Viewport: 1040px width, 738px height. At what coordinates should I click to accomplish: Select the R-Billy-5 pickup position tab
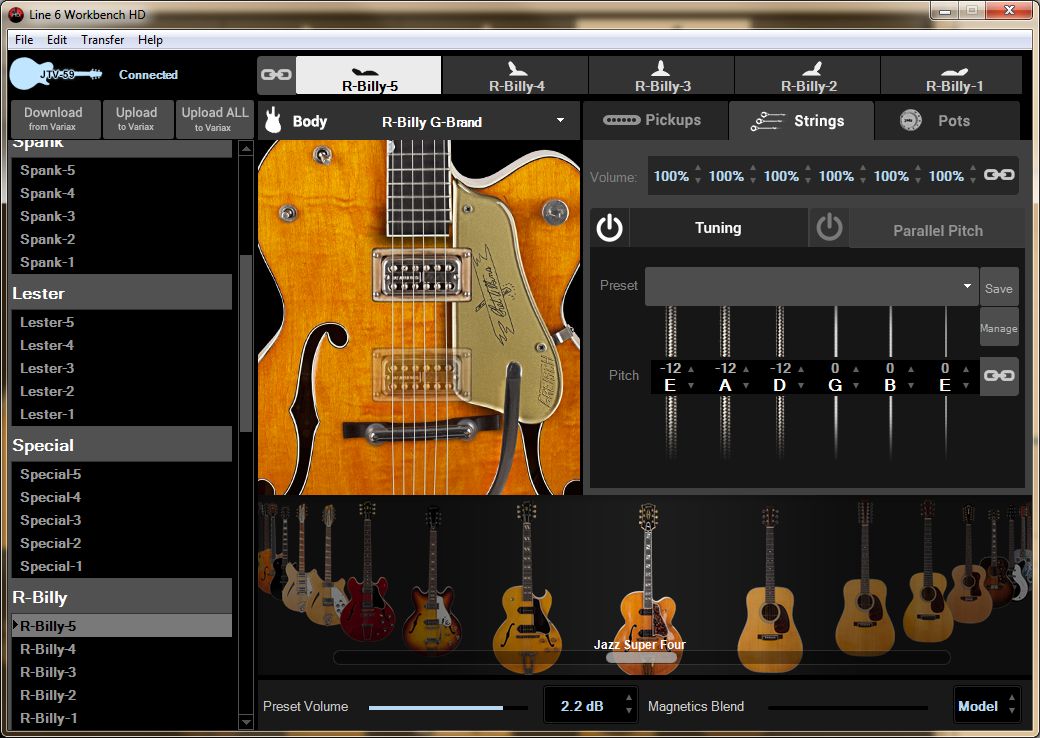coord(369,76)
